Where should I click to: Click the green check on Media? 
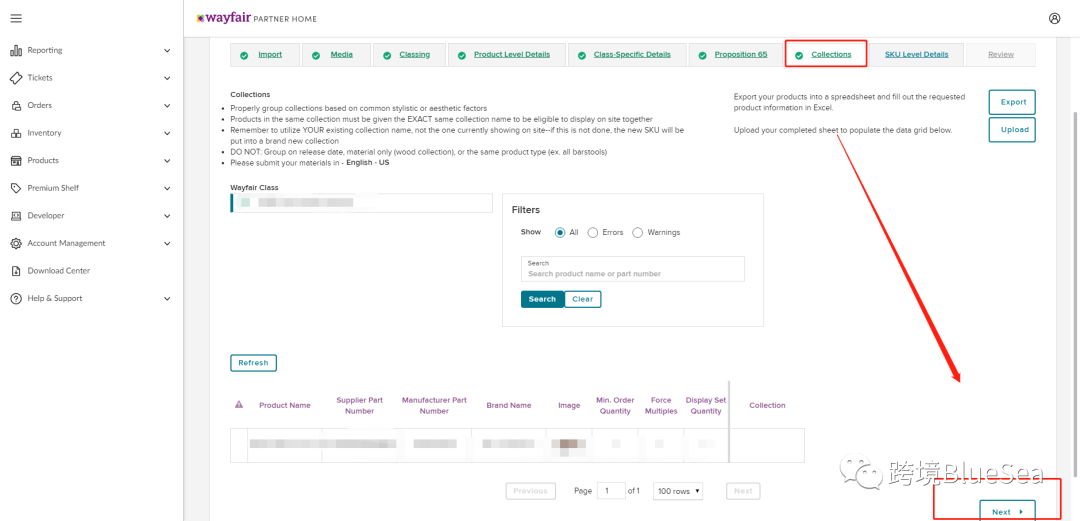pos(315,55)
